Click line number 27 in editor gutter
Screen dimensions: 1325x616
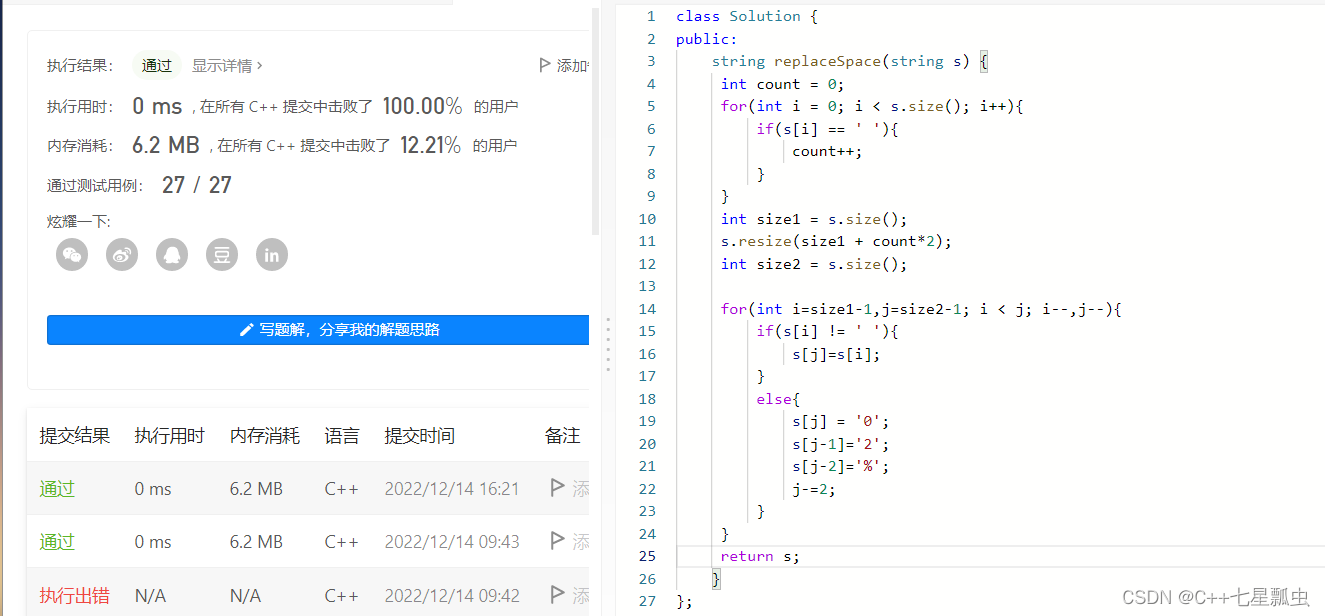[x=647, y=601]
